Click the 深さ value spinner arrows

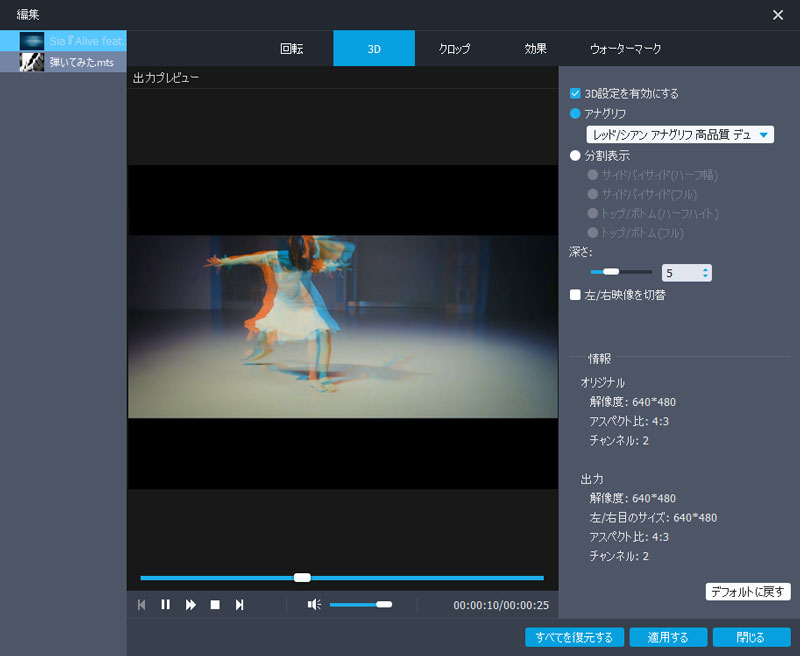(x=706, y=272)
